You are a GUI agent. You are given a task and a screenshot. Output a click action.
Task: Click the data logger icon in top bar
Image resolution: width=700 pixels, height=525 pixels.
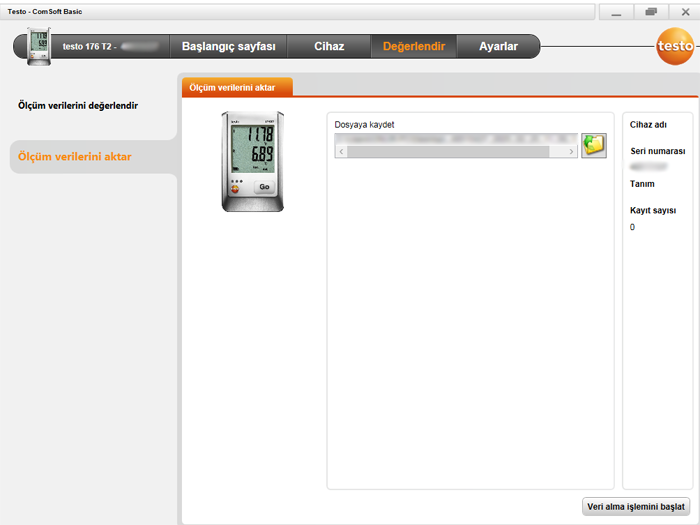click(x=40, y=47)
